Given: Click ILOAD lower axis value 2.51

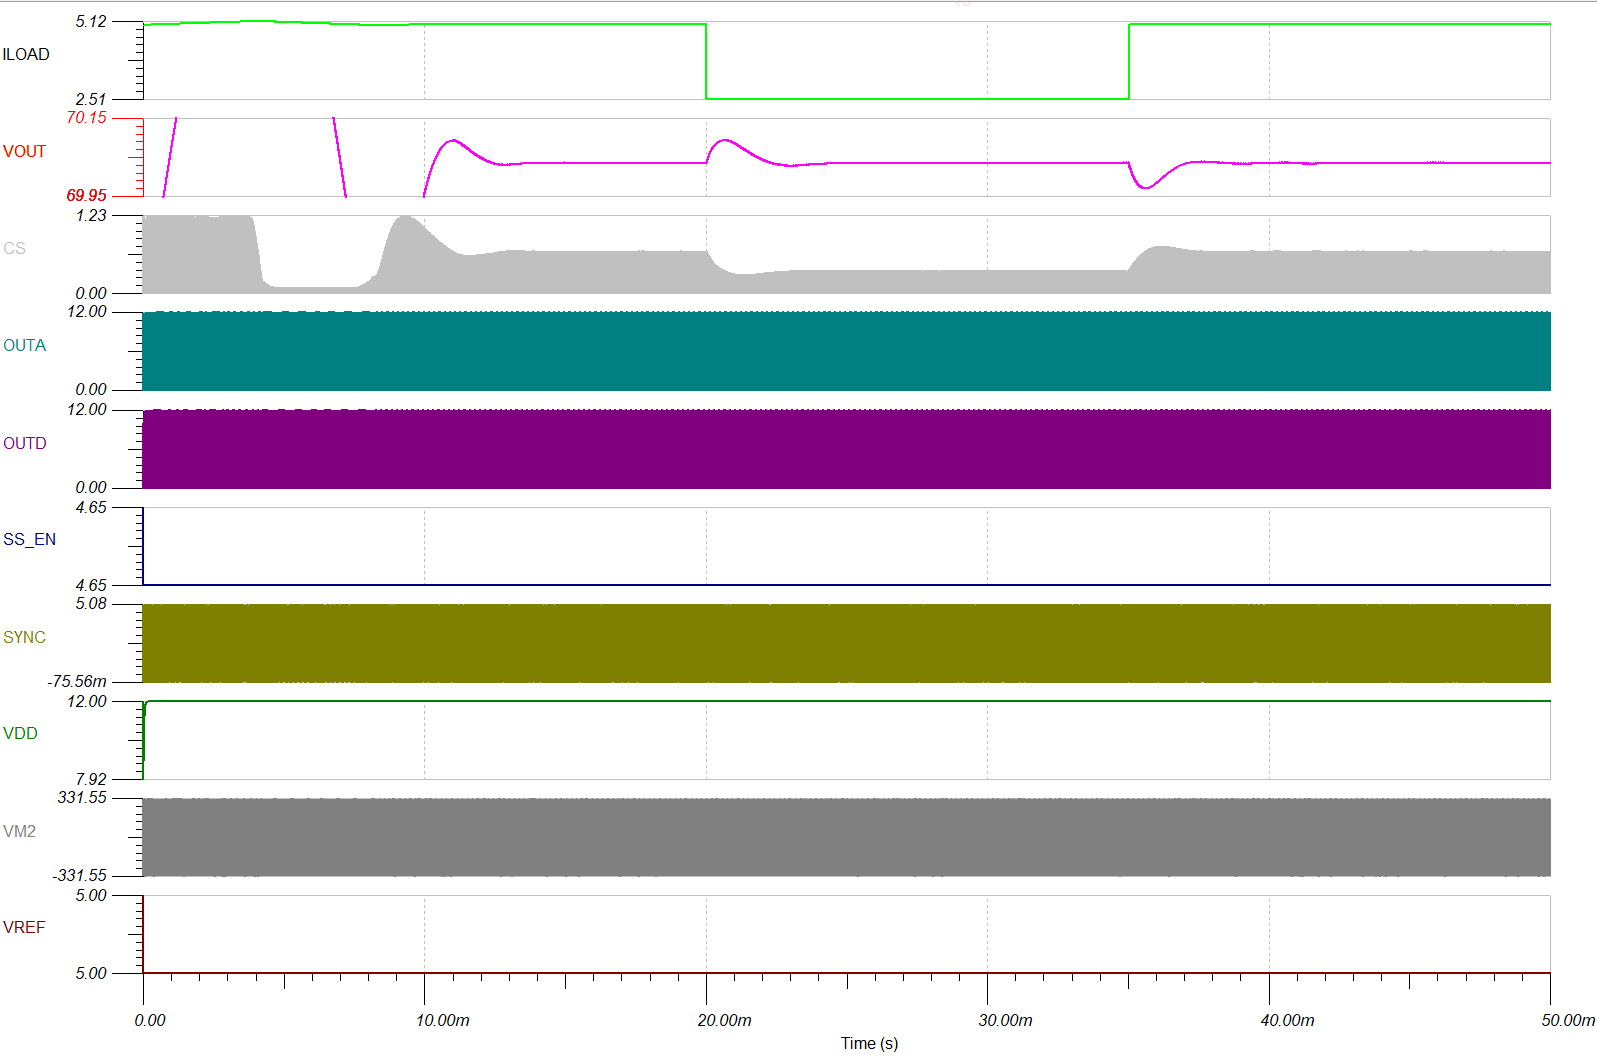Looking at the screenshot, I should point(91,99).
